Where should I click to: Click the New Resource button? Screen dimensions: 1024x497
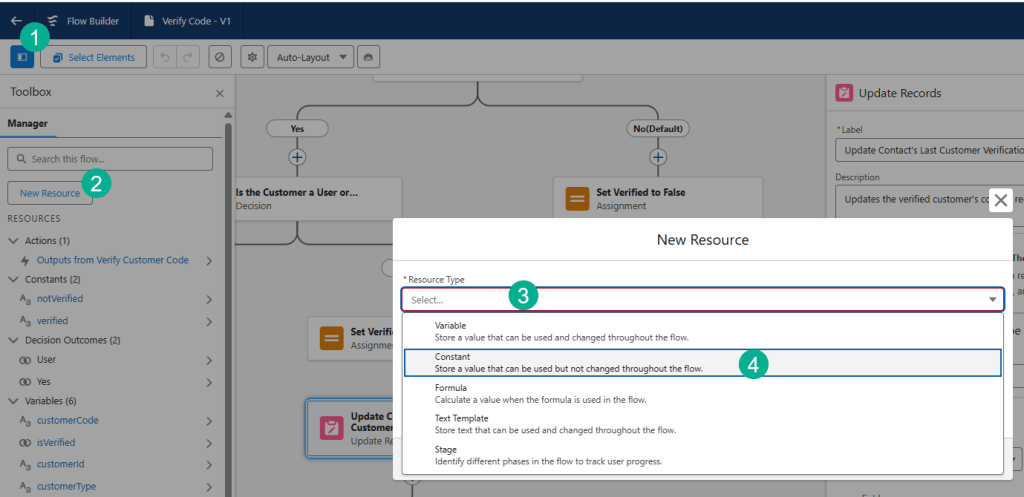pyautogui.click(x=50, y=193)
